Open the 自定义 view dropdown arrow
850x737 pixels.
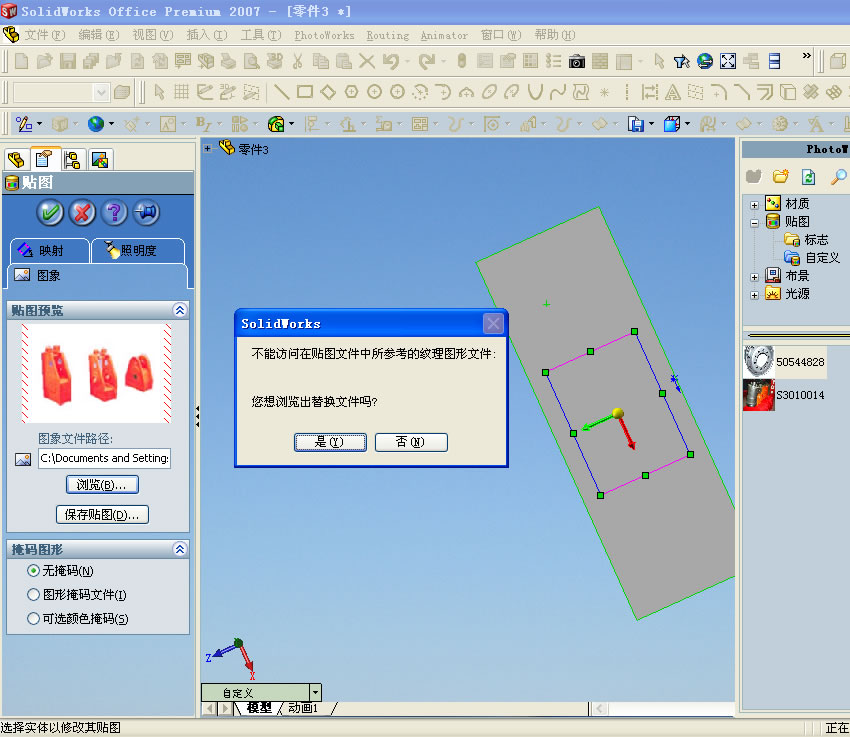click(315, 693)
